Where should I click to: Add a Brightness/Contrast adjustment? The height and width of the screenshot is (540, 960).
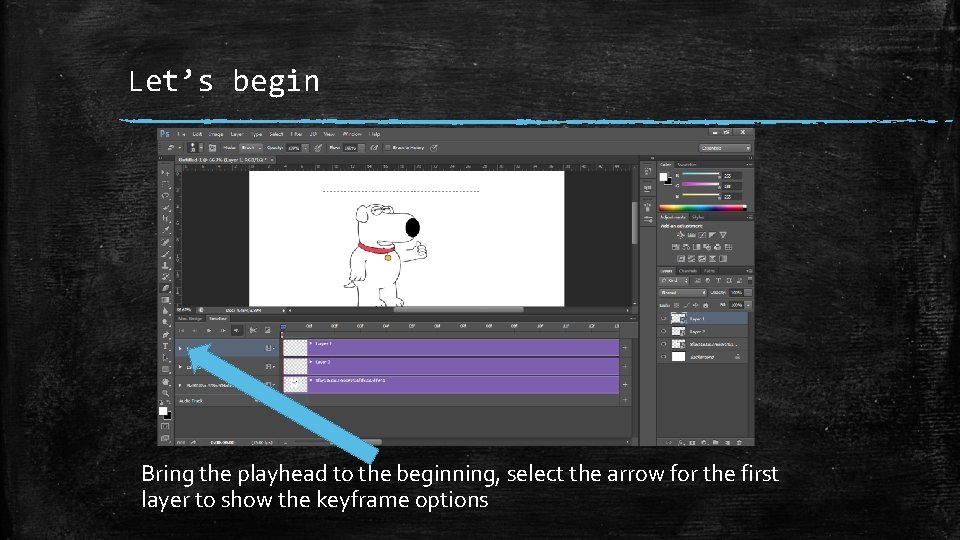tap(680, 235)
